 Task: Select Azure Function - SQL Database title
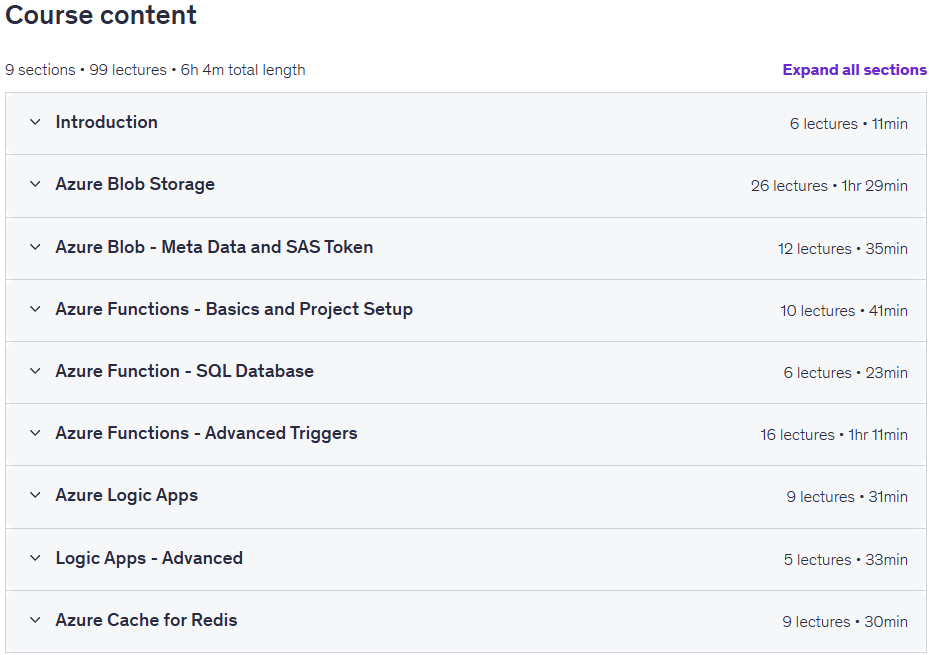(185, 371)
